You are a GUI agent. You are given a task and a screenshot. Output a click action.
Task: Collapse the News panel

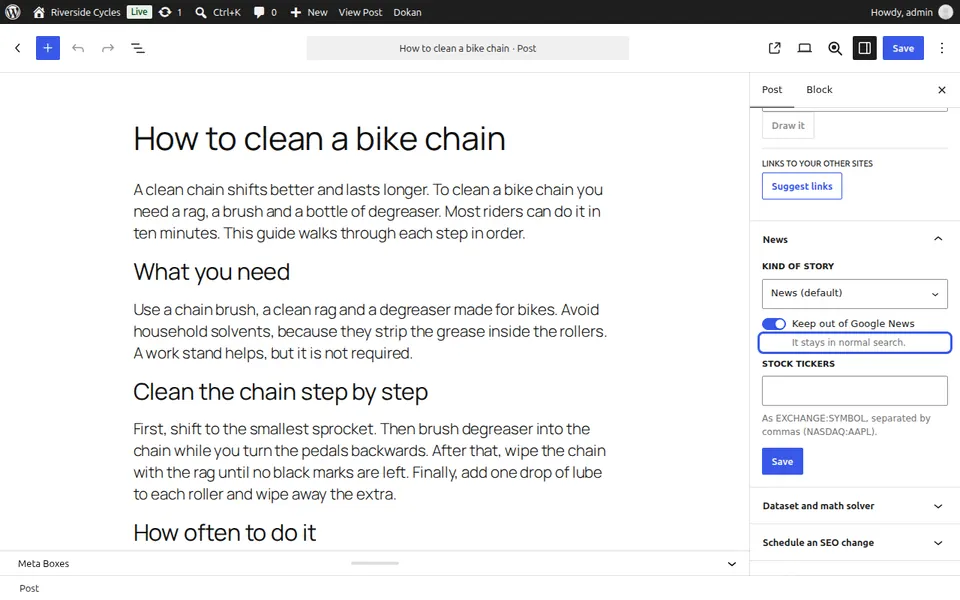coord(855,239)
